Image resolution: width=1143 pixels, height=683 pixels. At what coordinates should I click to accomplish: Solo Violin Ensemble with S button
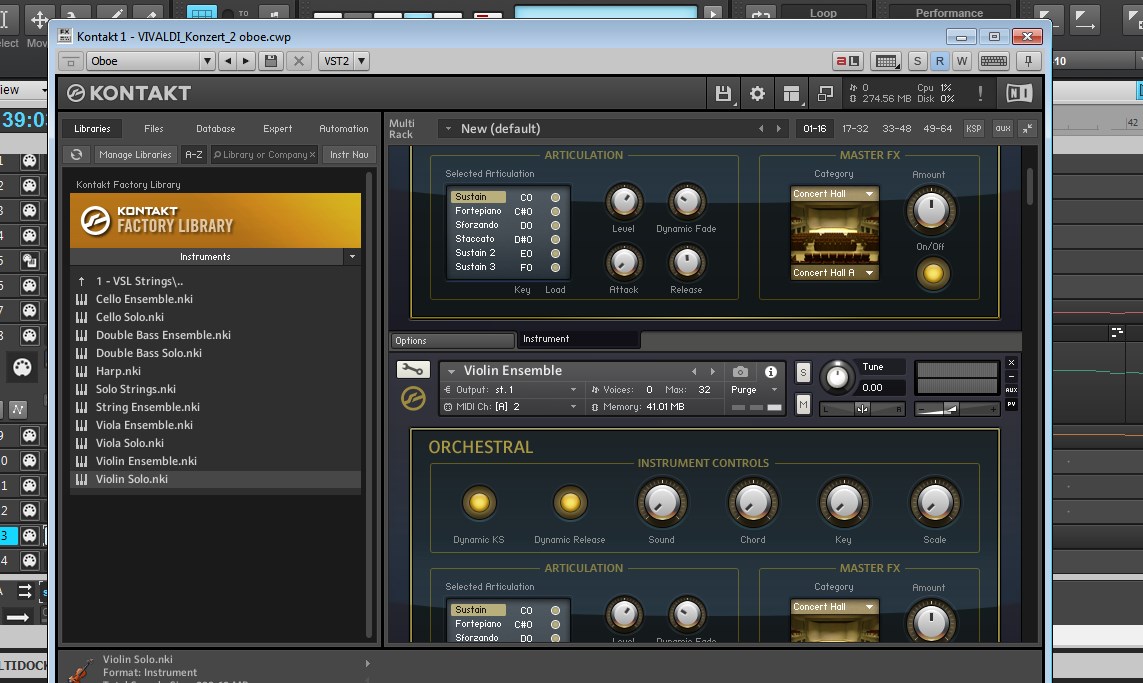803,372
